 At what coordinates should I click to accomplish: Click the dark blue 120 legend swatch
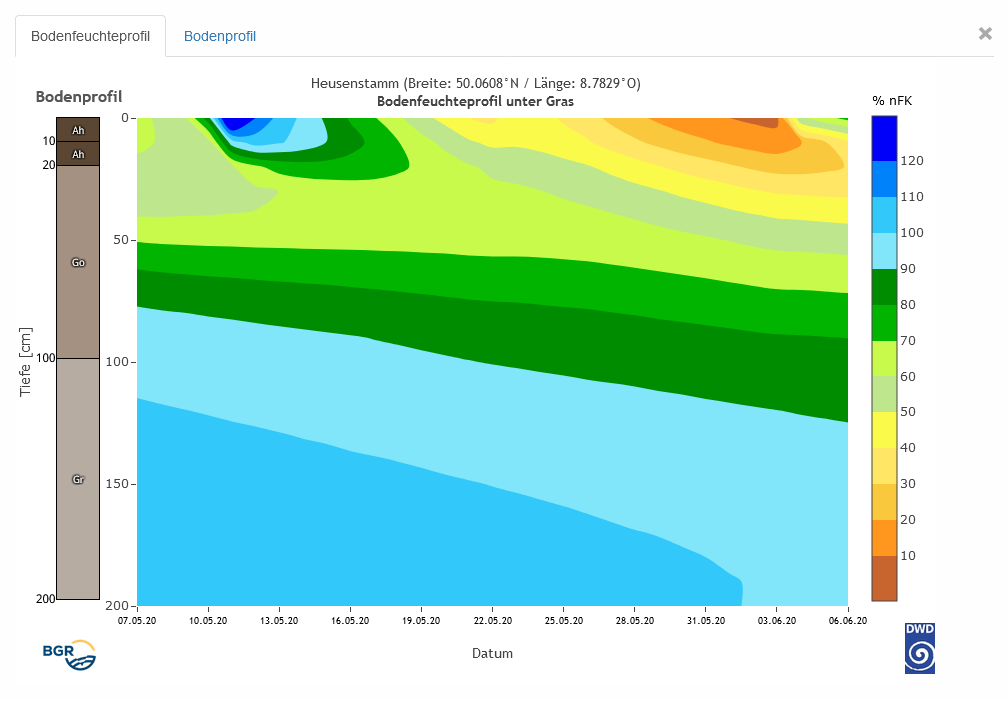coord(885,138)
